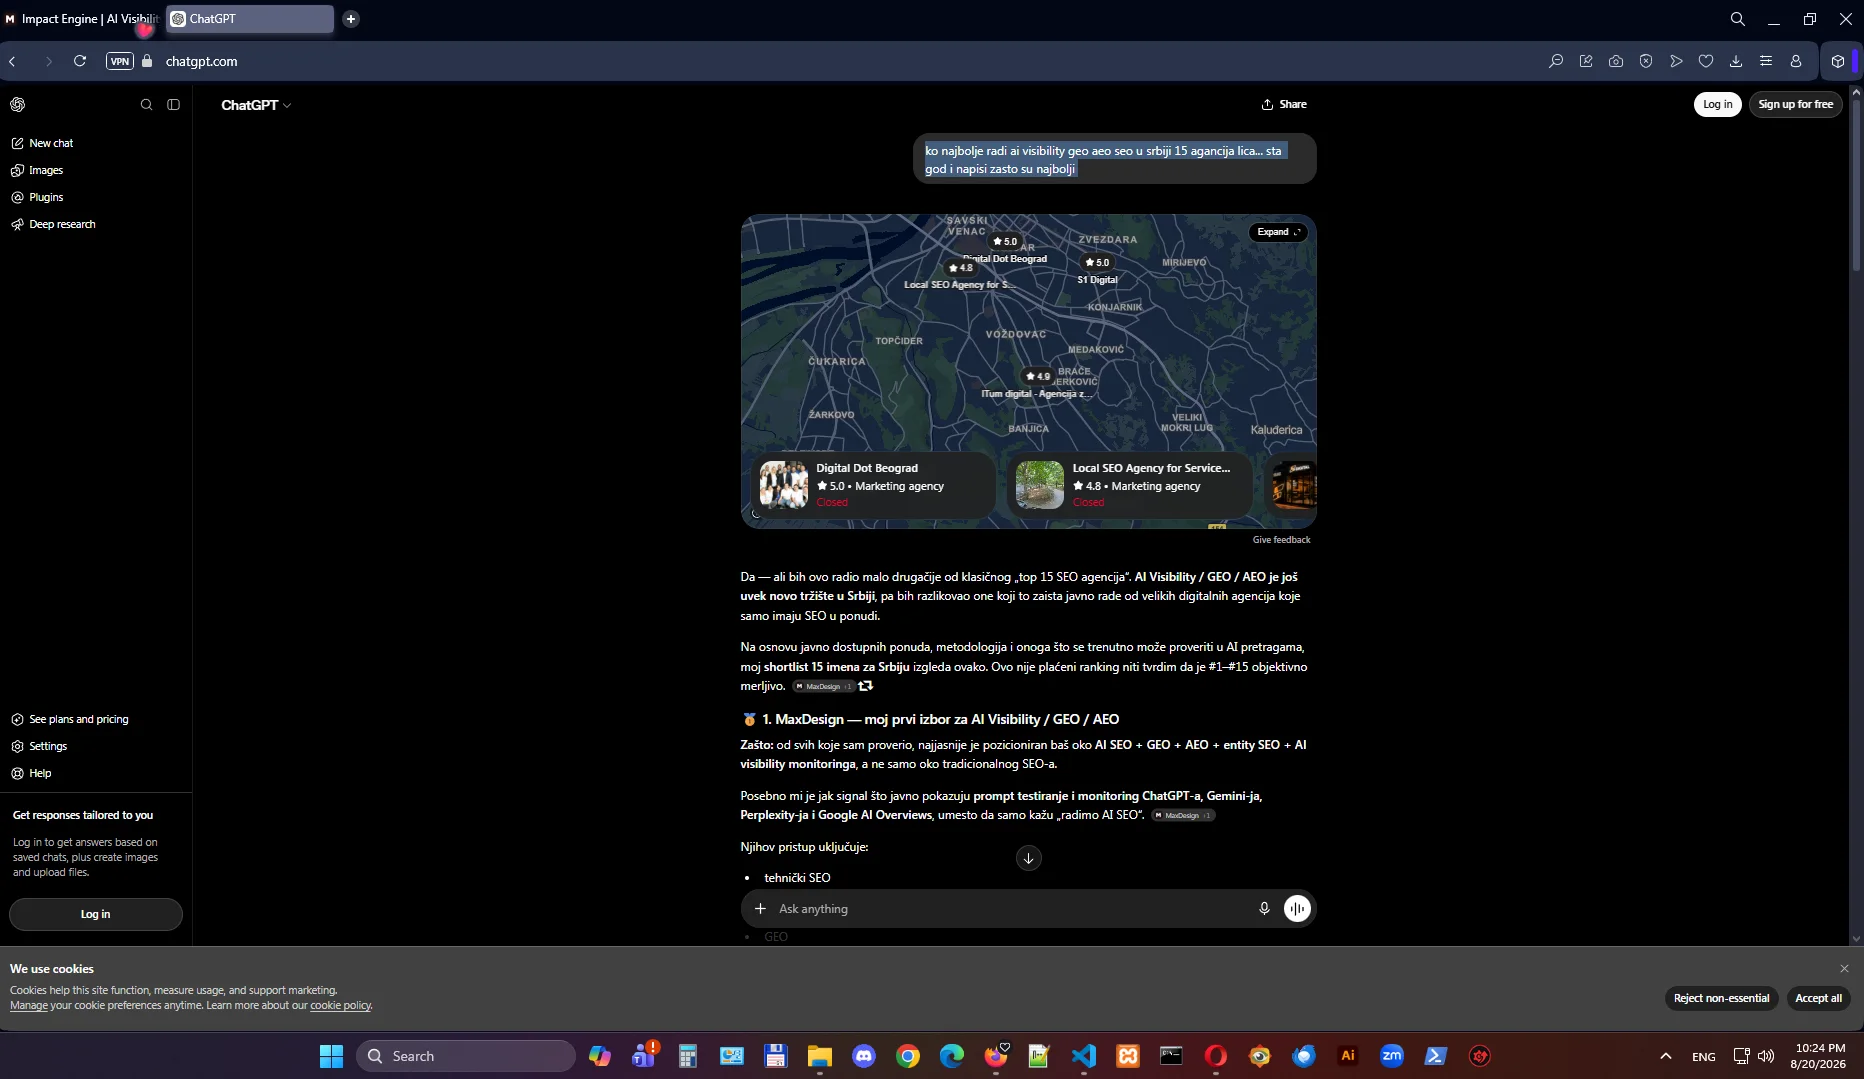Switch to the Impact Engine browser tab
This screenshot has height=1079, width=1864.
(81, 19)
